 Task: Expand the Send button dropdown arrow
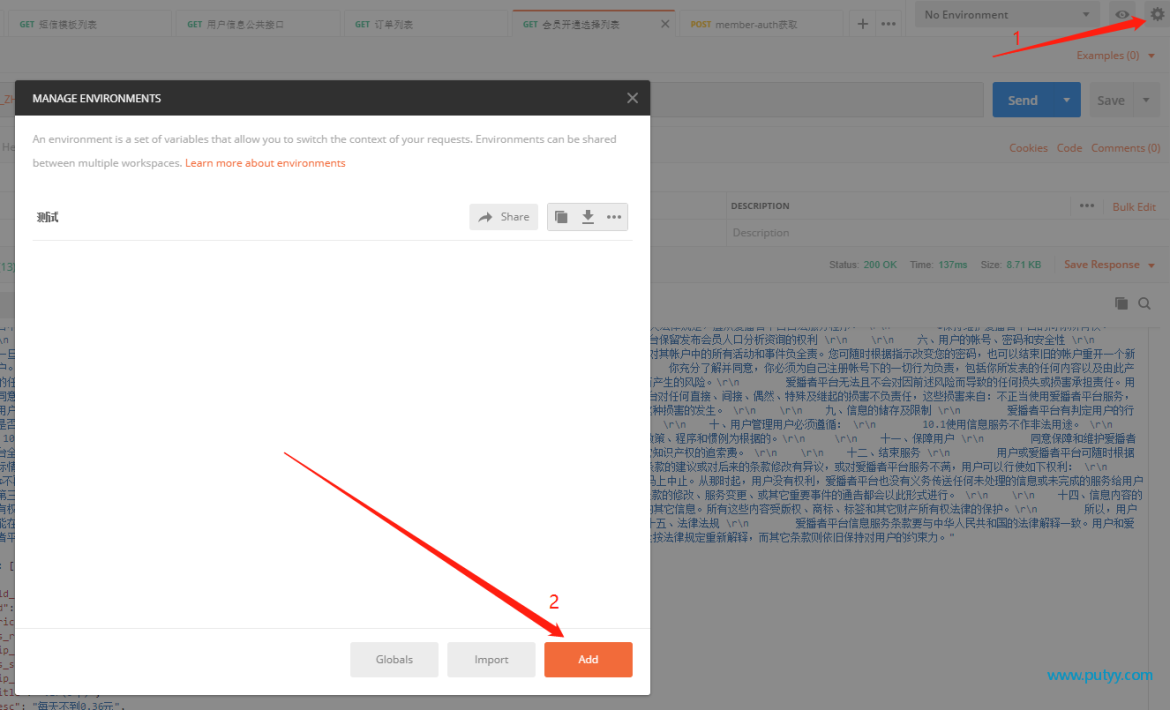click(1066, 100)
